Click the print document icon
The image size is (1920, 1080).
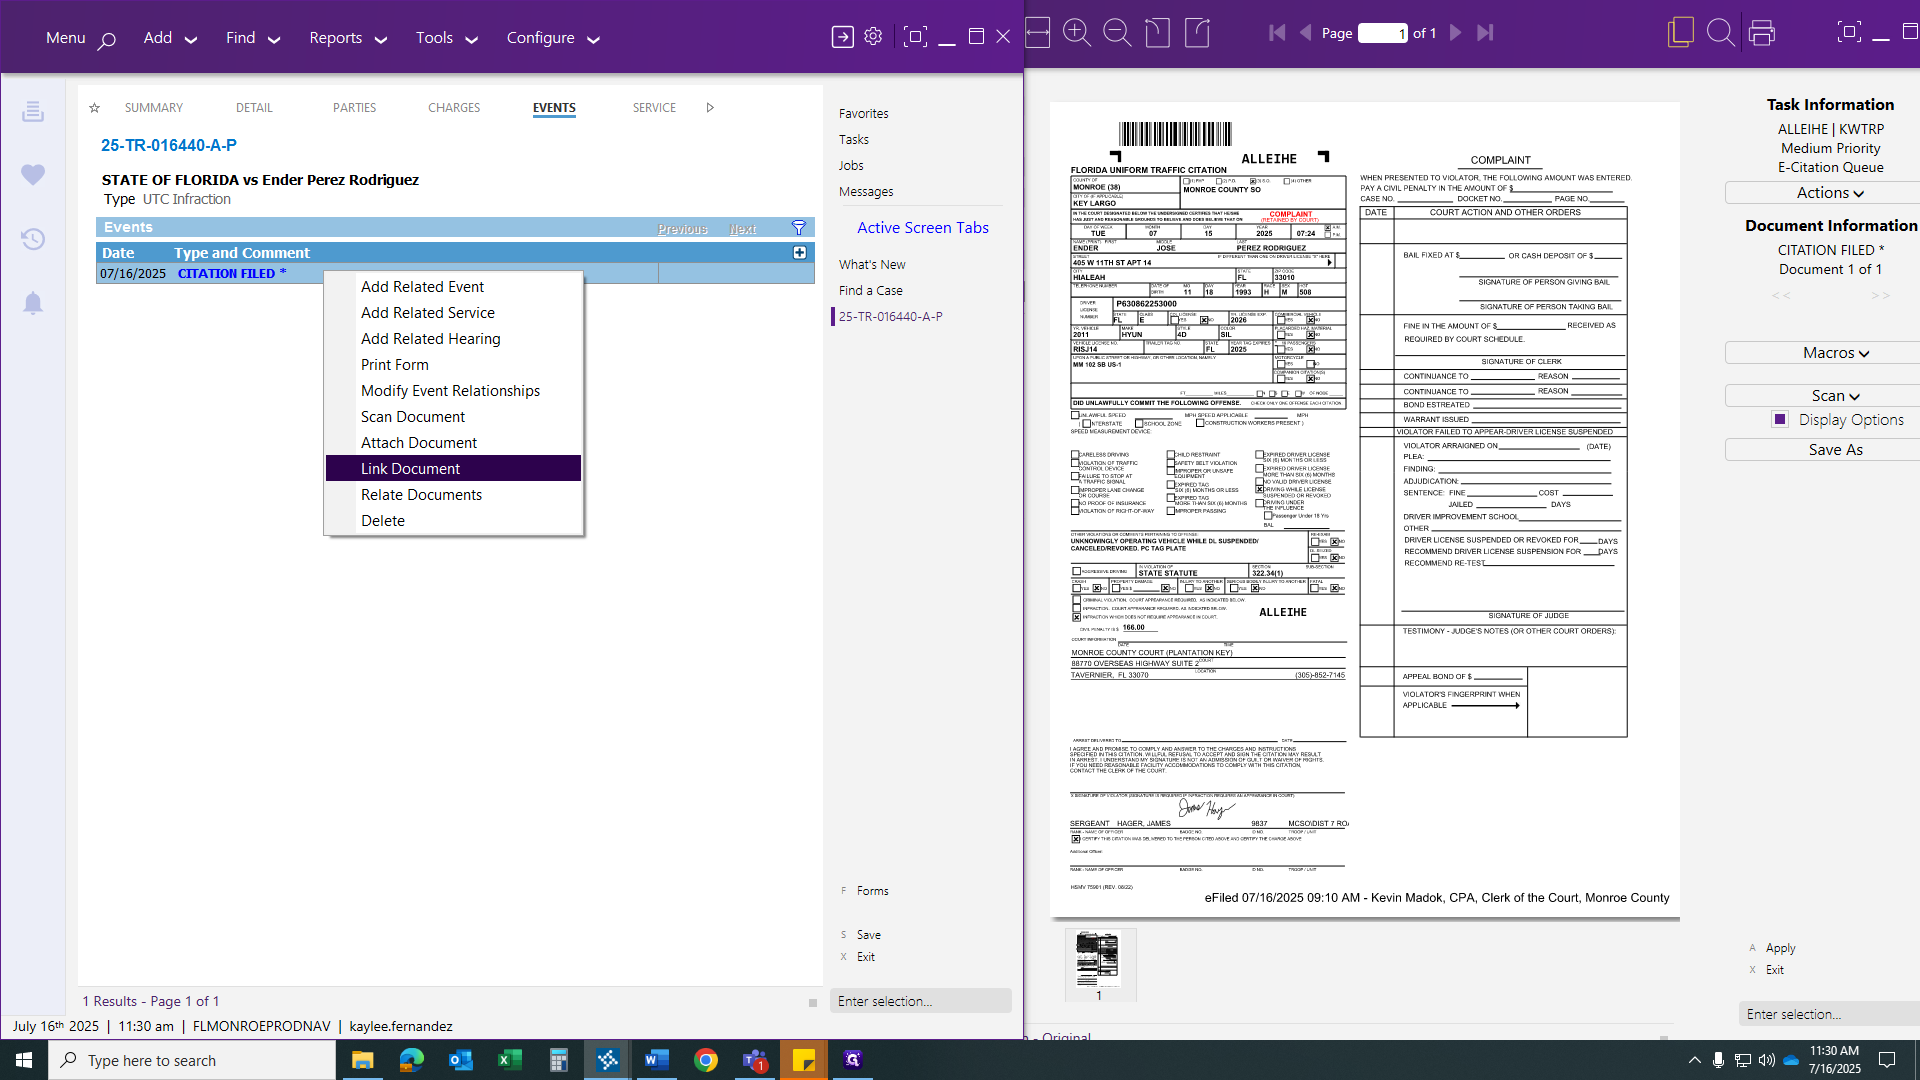(x=1761, y=33)
